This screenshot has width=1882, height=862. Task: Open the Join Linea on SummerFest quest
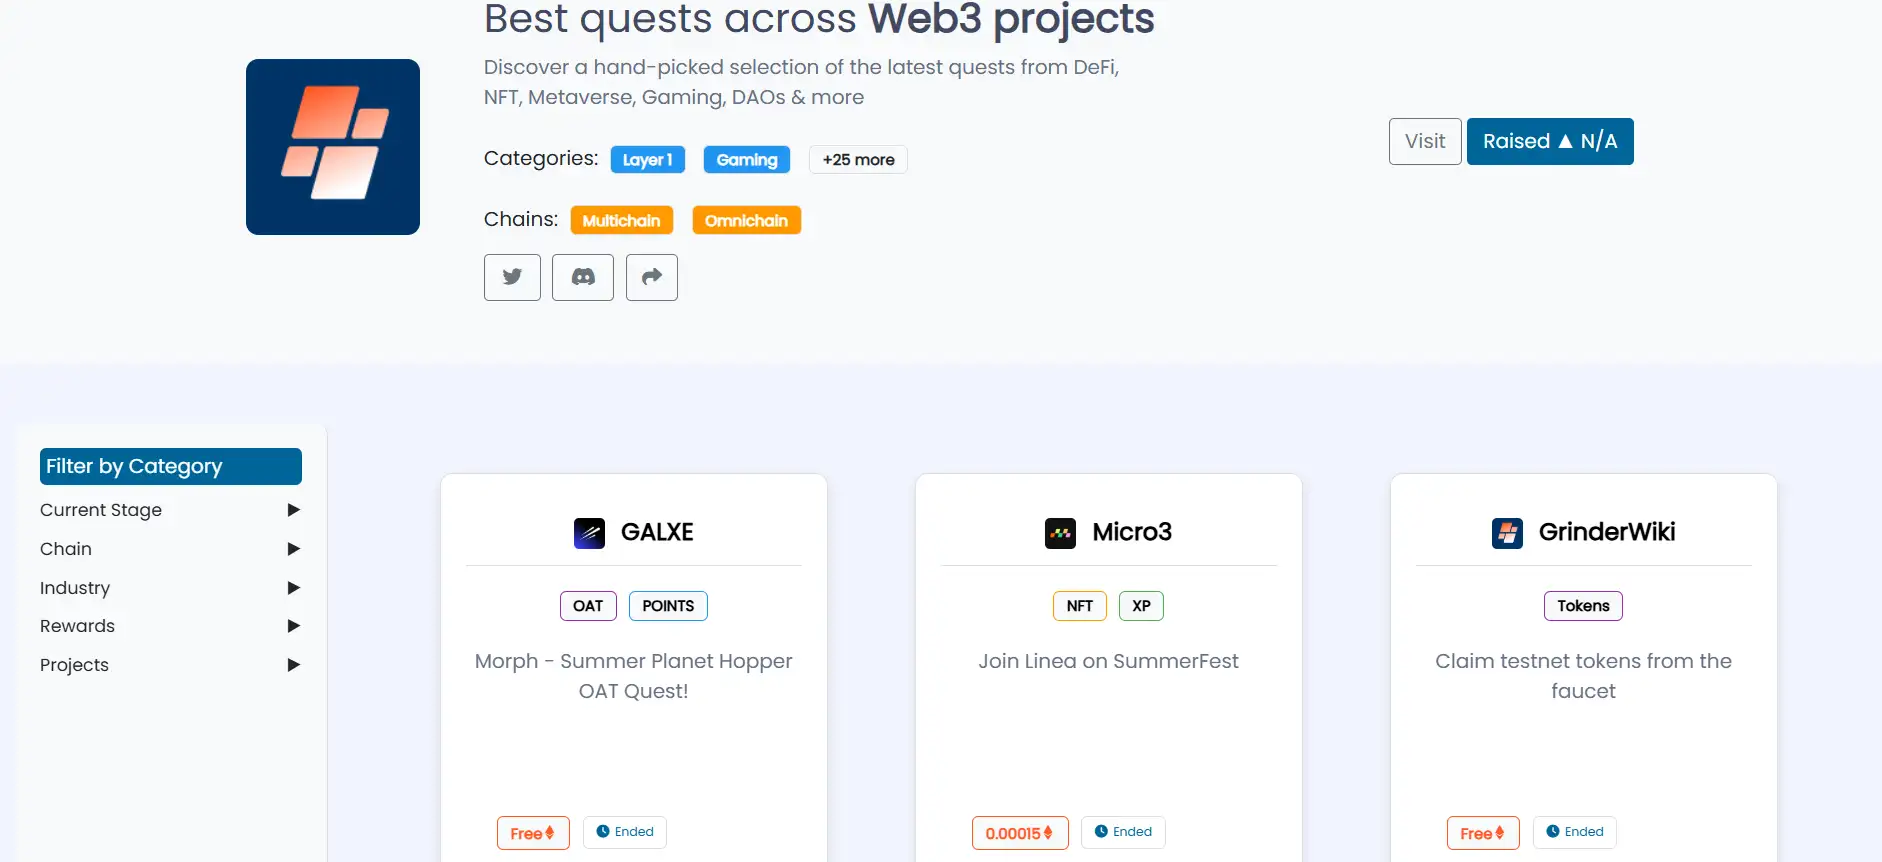pos(1108,661)
